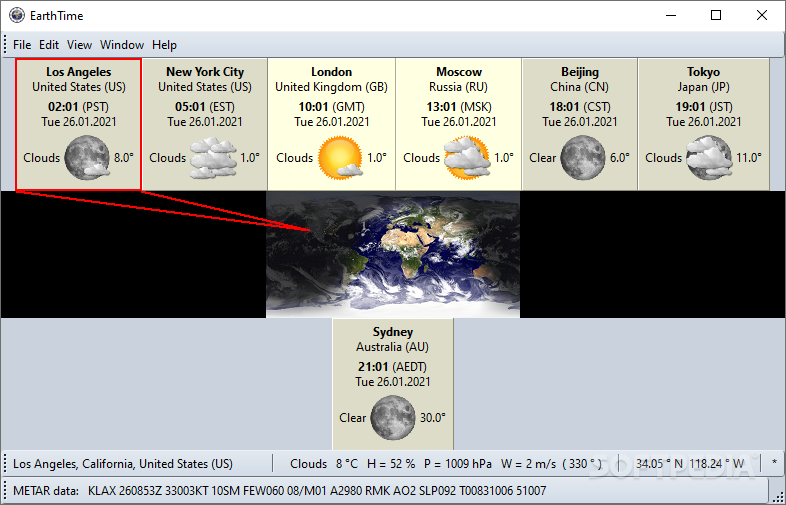Click the sun icon in London card
Image resolution: width=786 pixels, height=505 pixels.
pyautogui.click(x=339, y=157)
